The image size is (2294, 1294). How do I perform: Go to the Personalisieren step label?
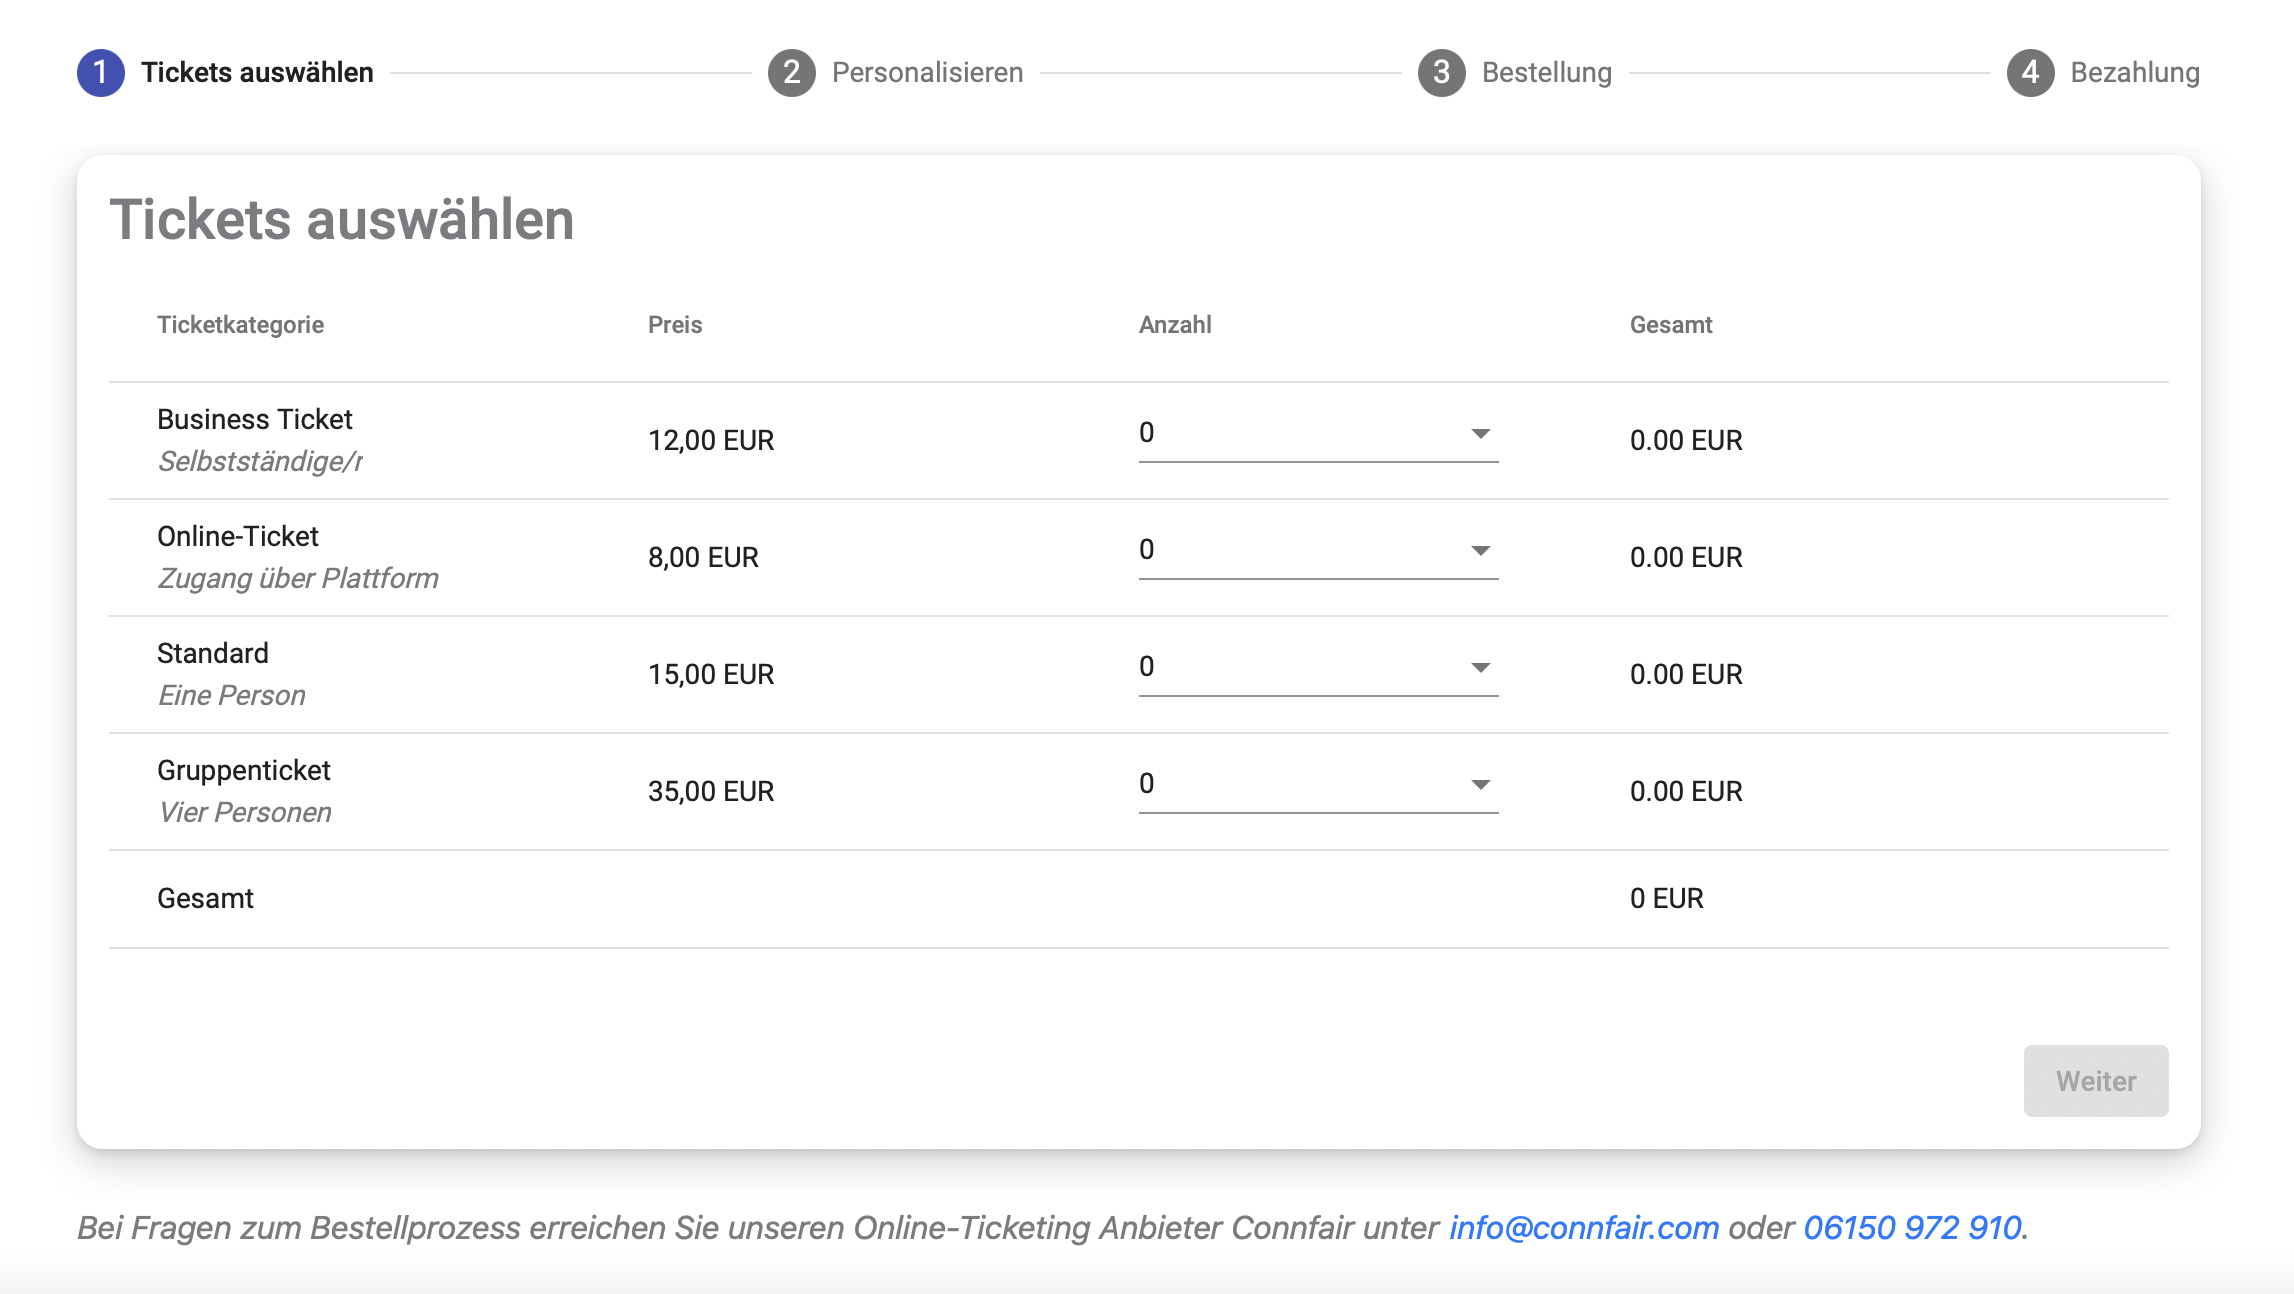(927, 73)
